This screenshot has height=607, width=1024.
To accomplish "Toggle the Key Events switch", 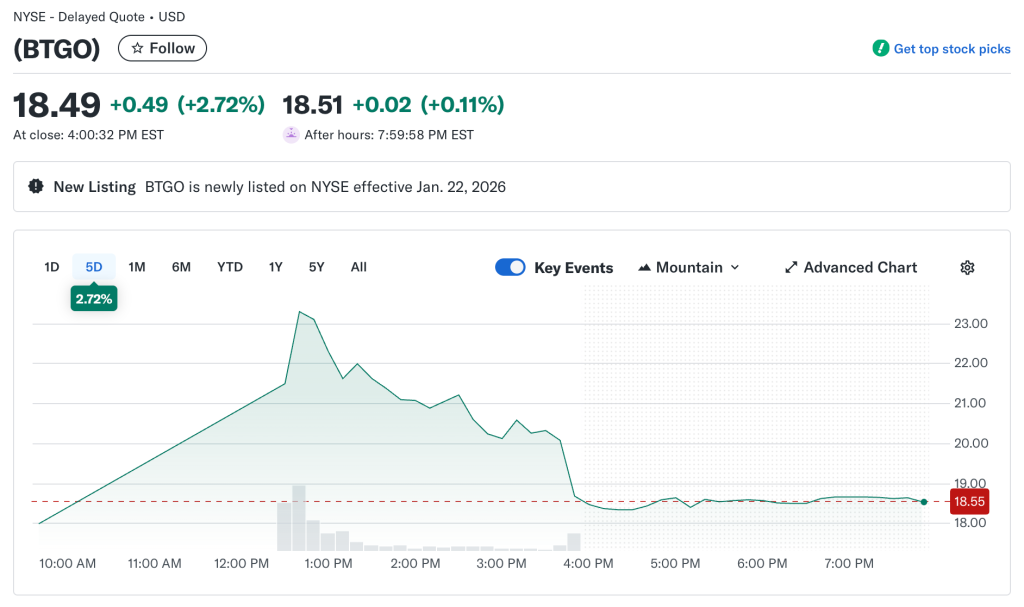I will [510, 267].
